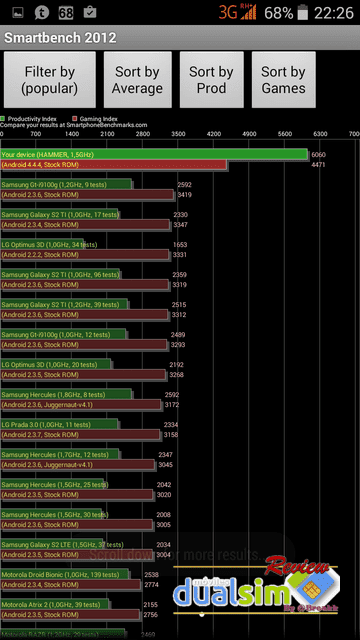The image size is (360, 640).
Task: Tap the 68 battery notification icon
Action: (66, 13)
